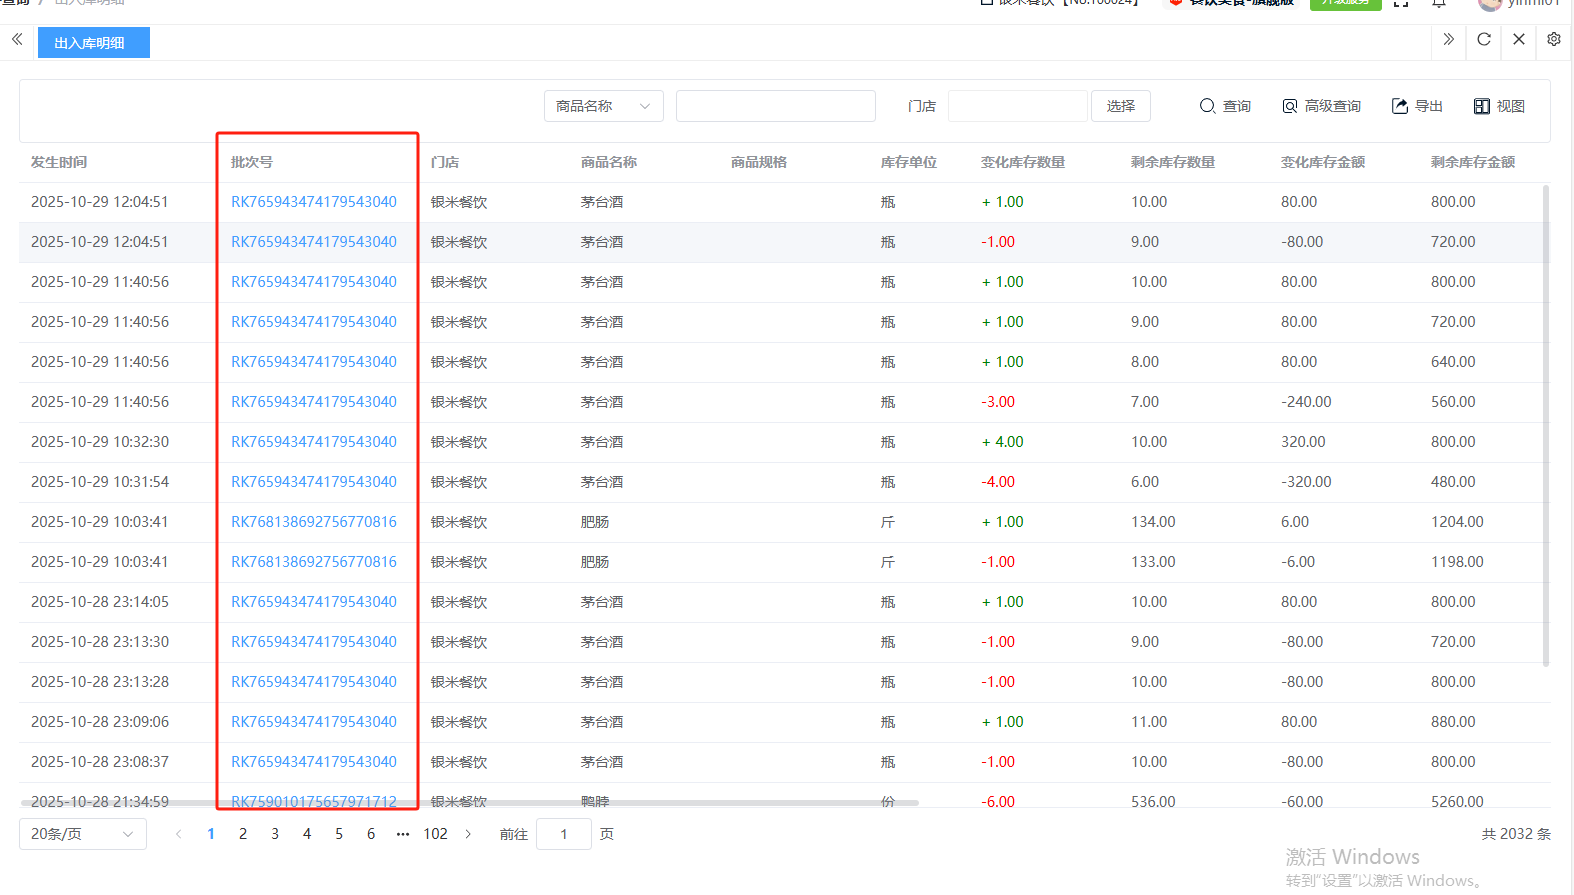Image resolution: width=1574 pixels, height=895 pixels.
Task: Open the 20条/页 page size dropdown
Action: click(x=82, y=834)
